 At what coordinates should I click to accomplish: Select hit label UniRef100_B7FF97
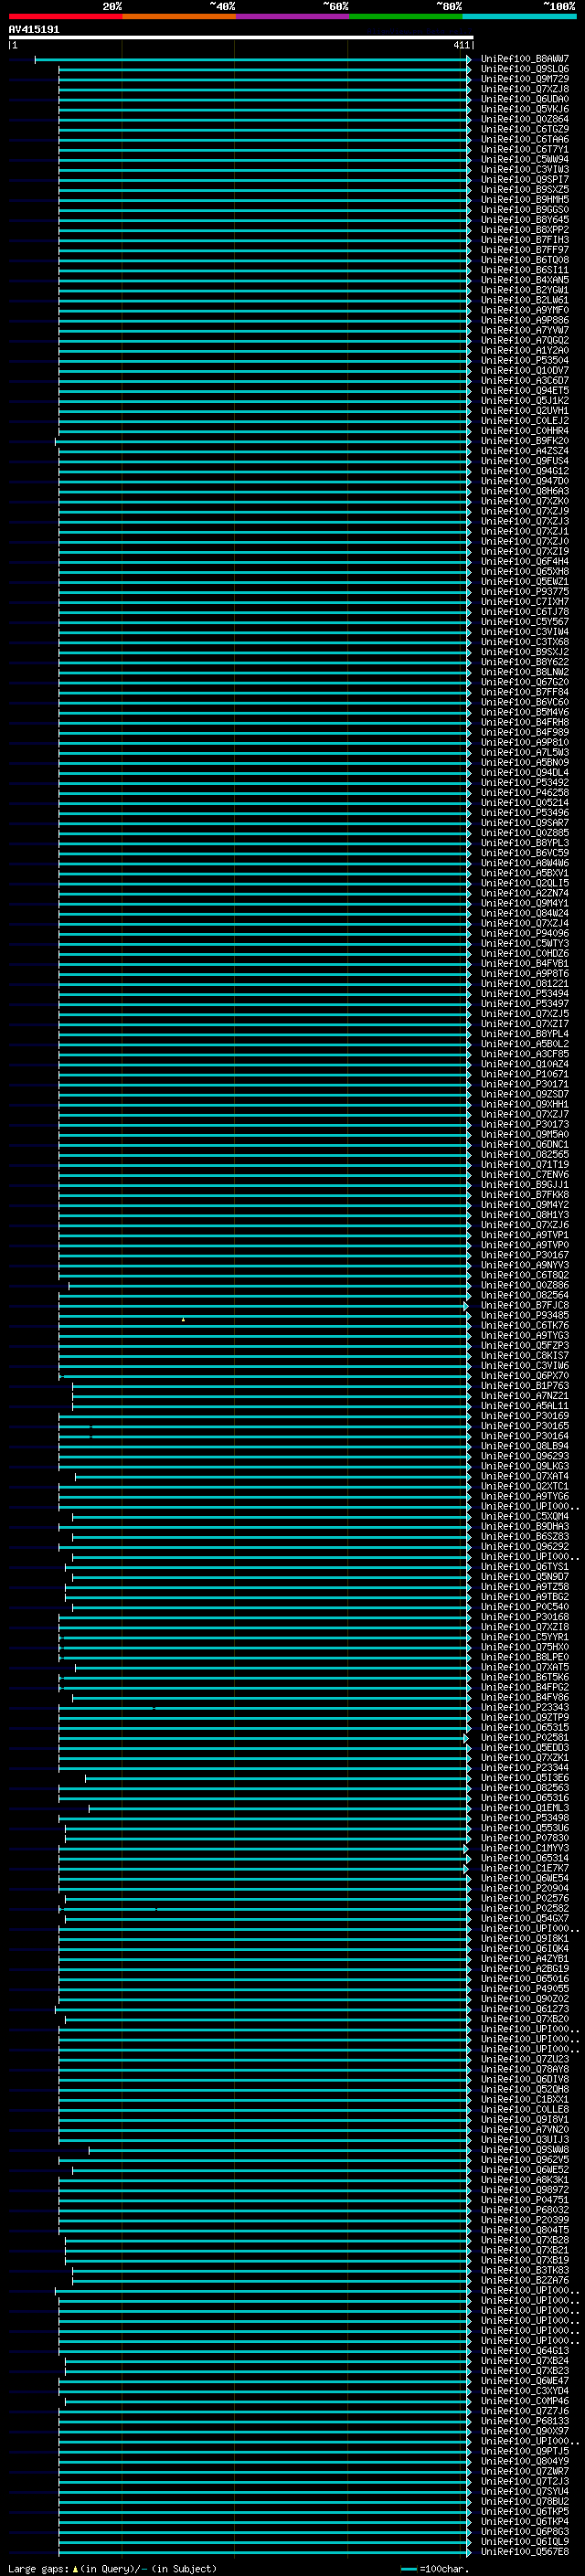[x=525, y=250]
